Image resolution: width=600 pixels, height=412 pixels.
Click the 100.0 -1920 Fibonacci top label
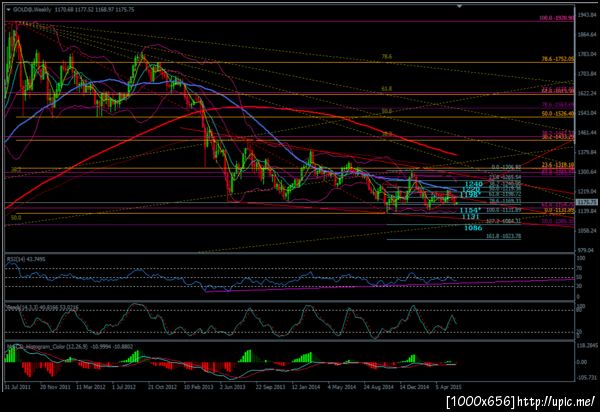tap(557, 18)
